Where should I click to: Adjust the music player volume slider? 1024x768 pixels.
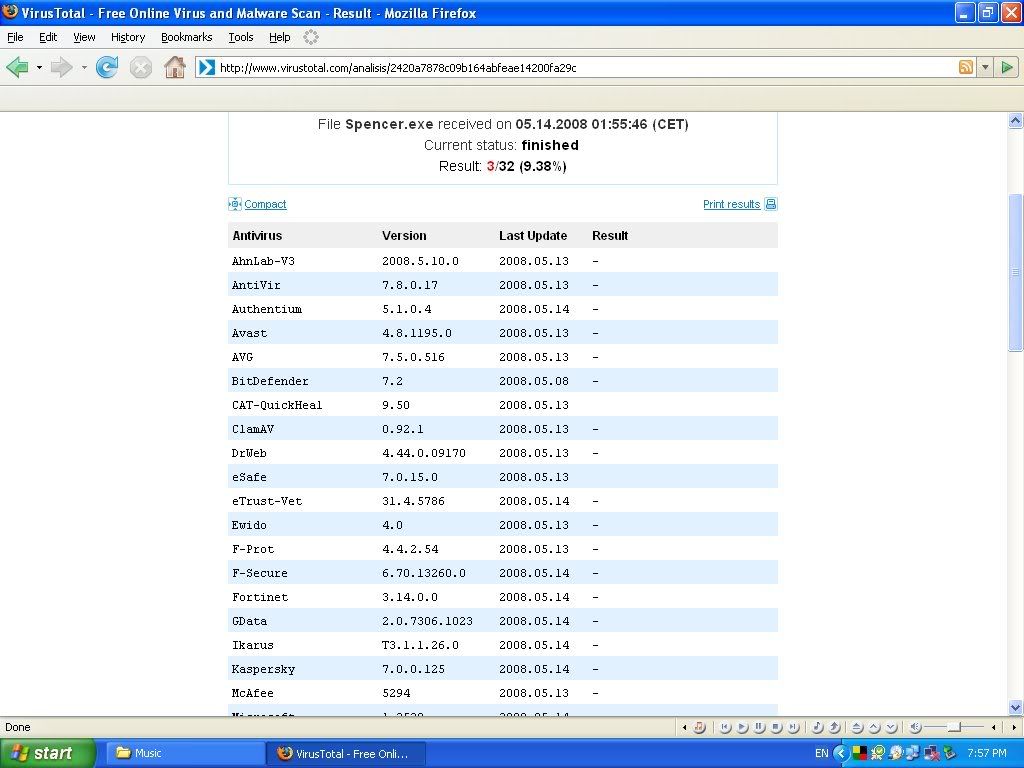point(954,727)
